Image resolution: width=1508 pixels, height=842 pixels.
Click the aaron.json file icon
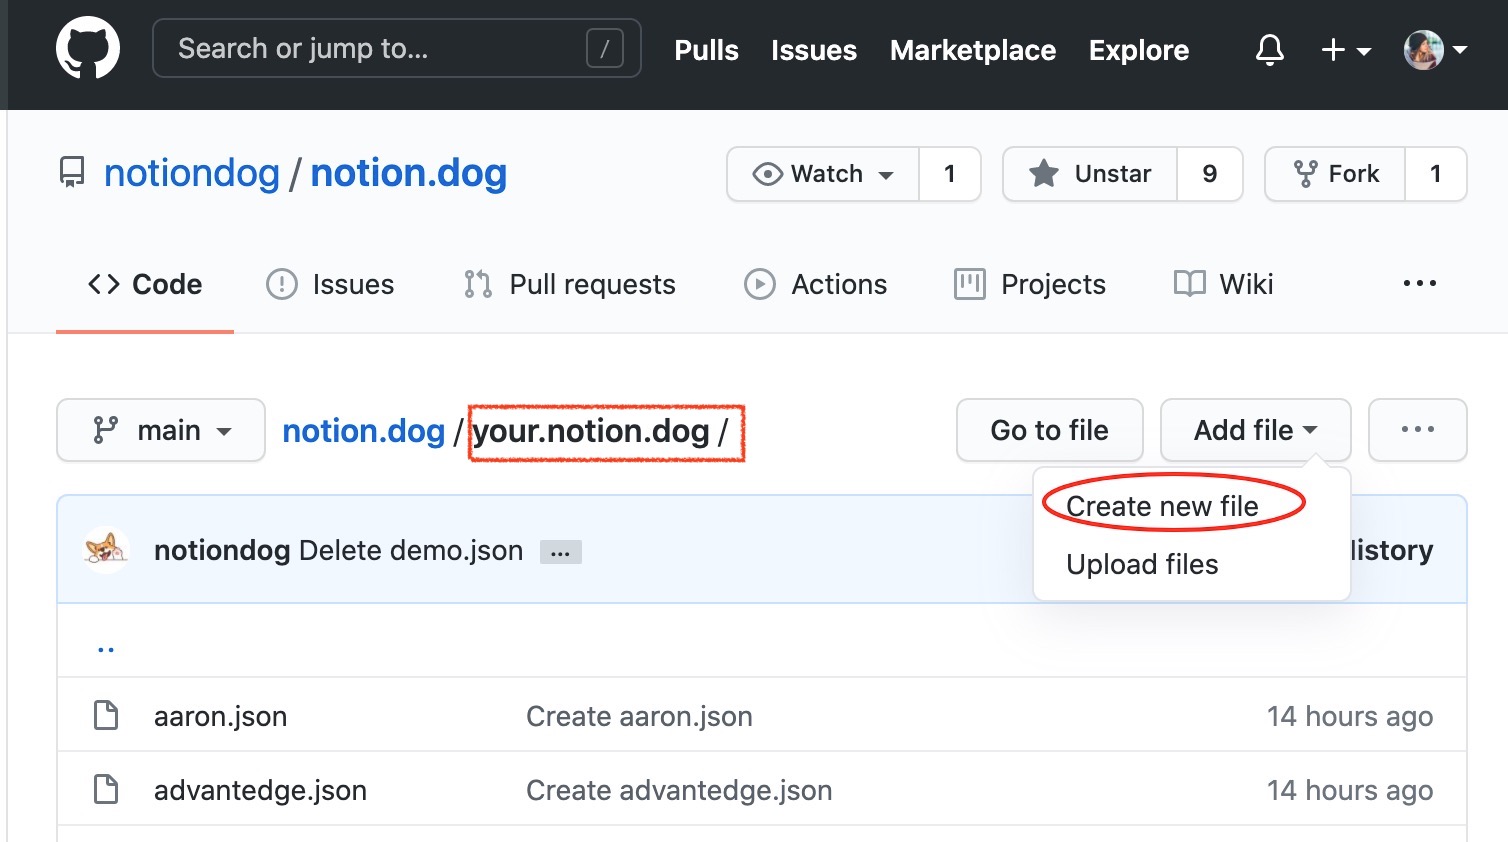pos(106,716)
